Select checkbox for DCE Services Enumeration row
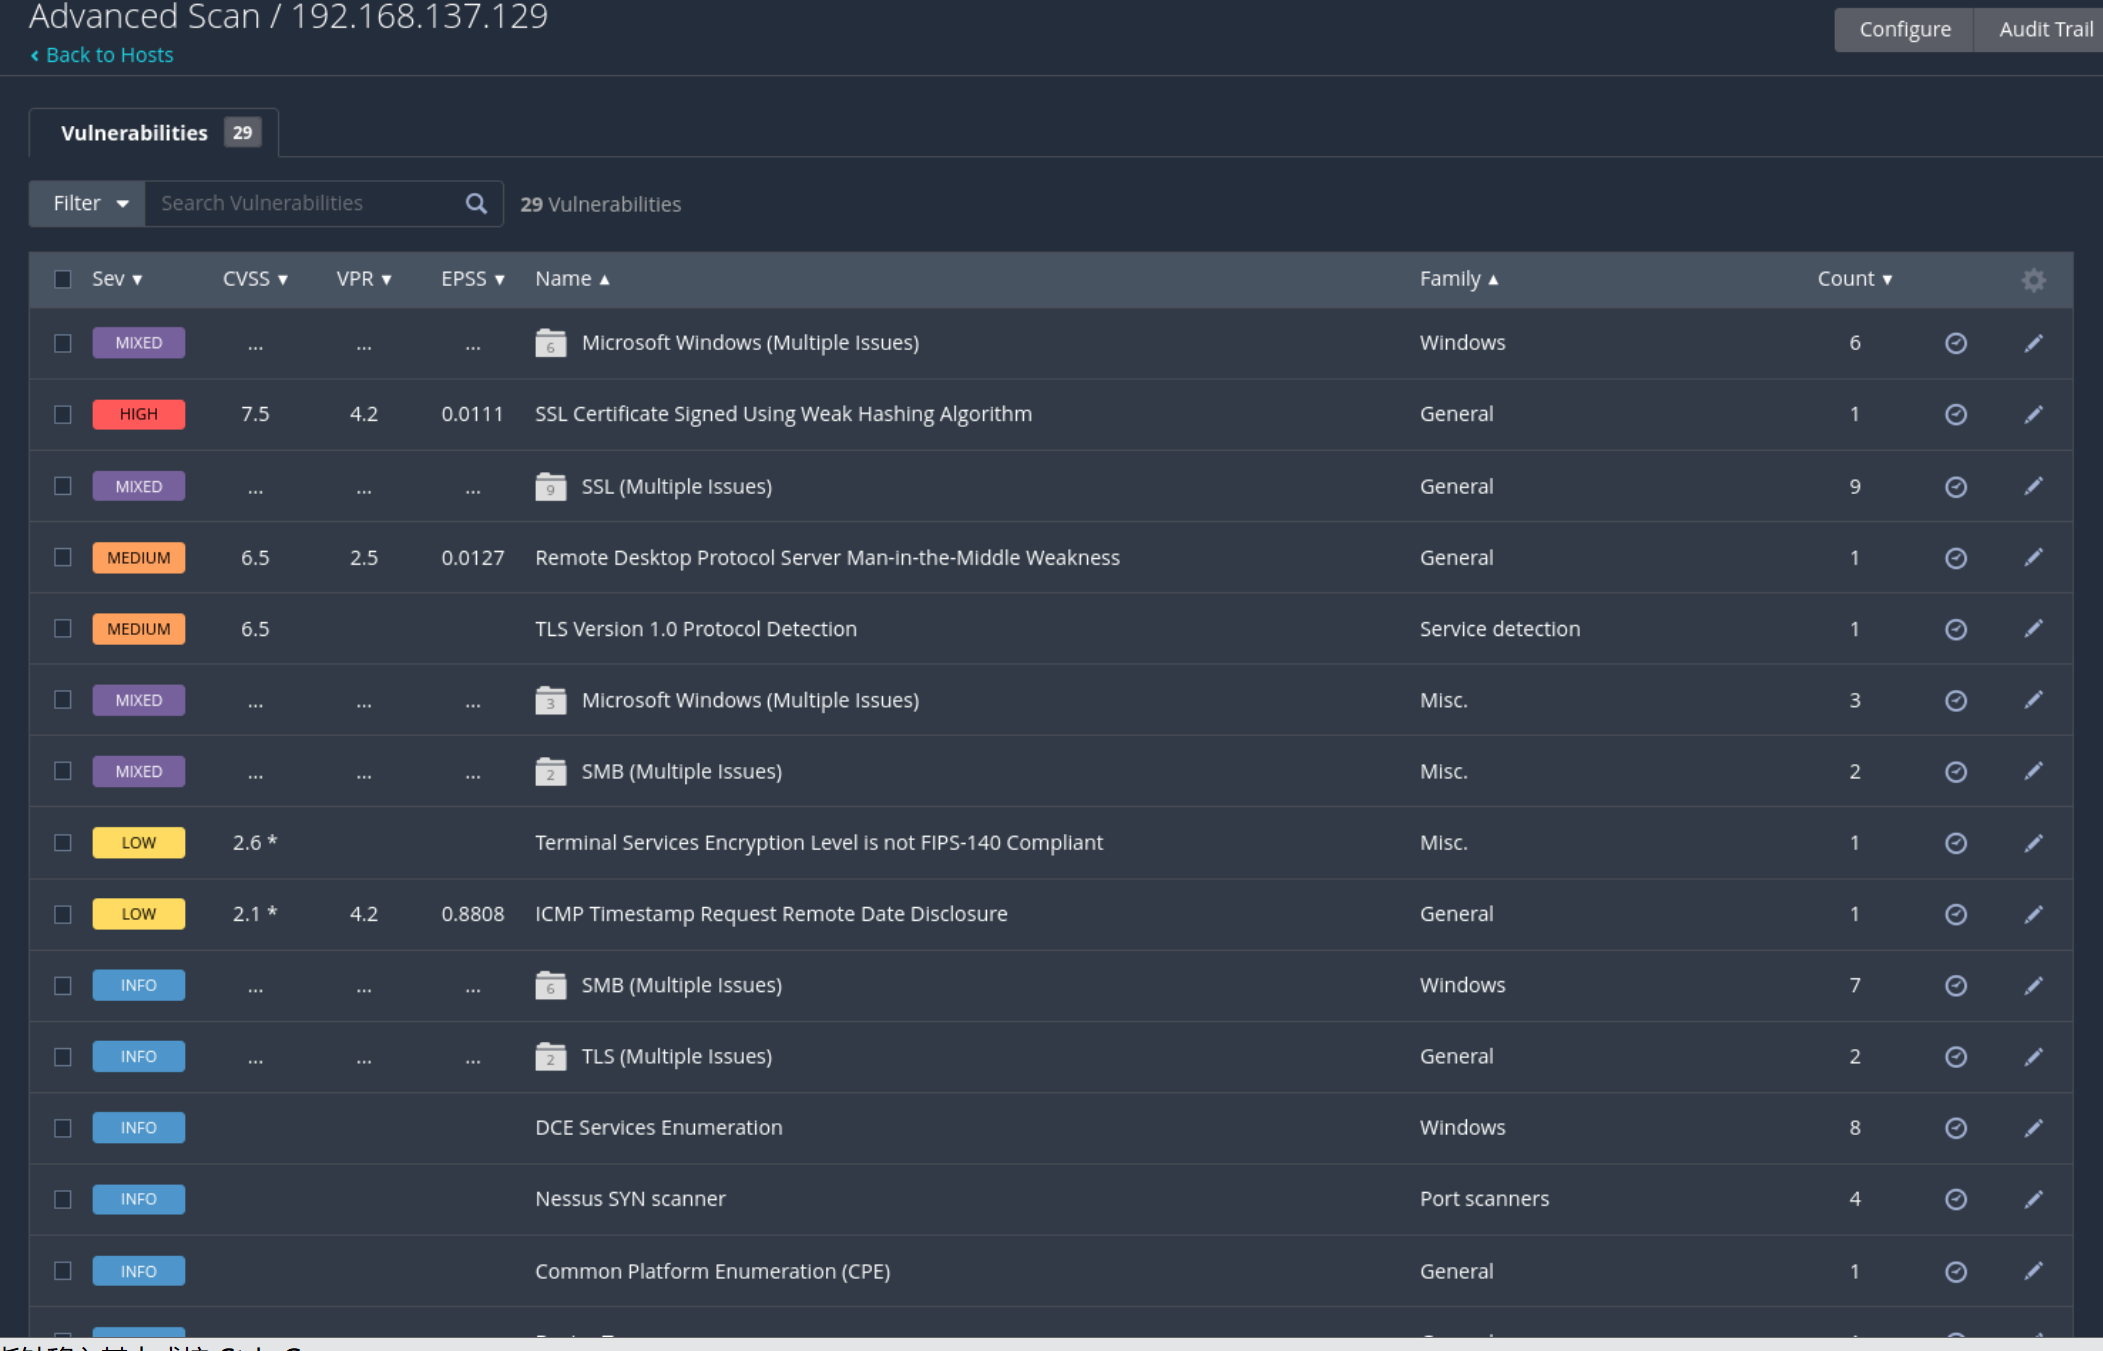 click(x=63, y=1128)
